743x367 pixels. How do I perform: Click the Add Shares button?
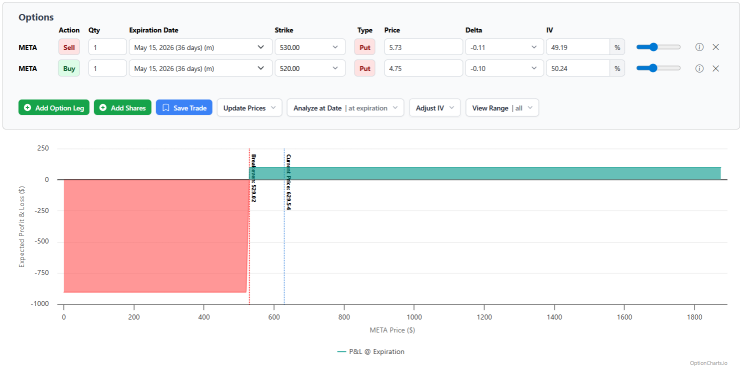pyautogui.click(x=123, y=107)
